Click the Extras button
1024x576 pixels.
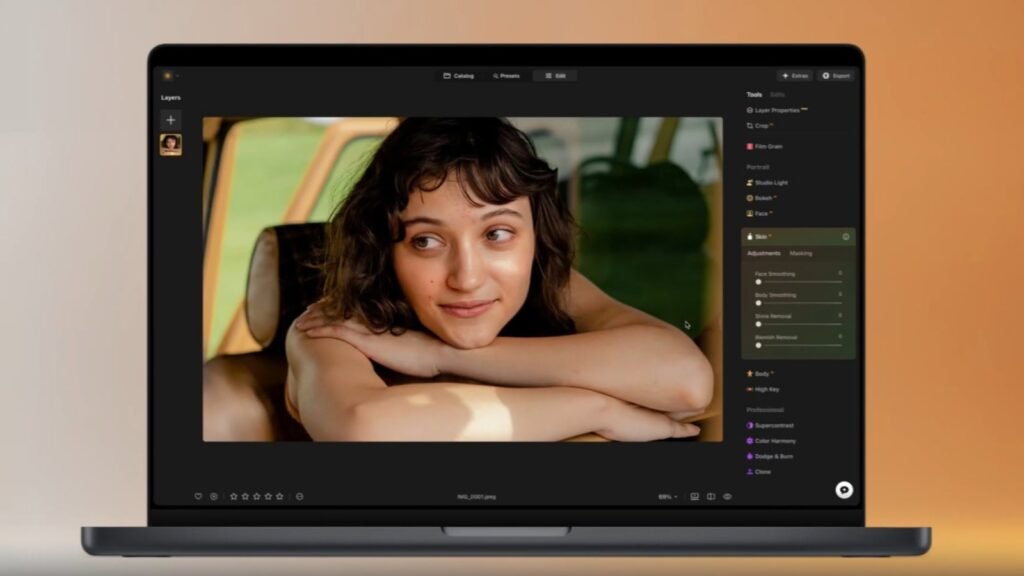[x=795, y=76]
